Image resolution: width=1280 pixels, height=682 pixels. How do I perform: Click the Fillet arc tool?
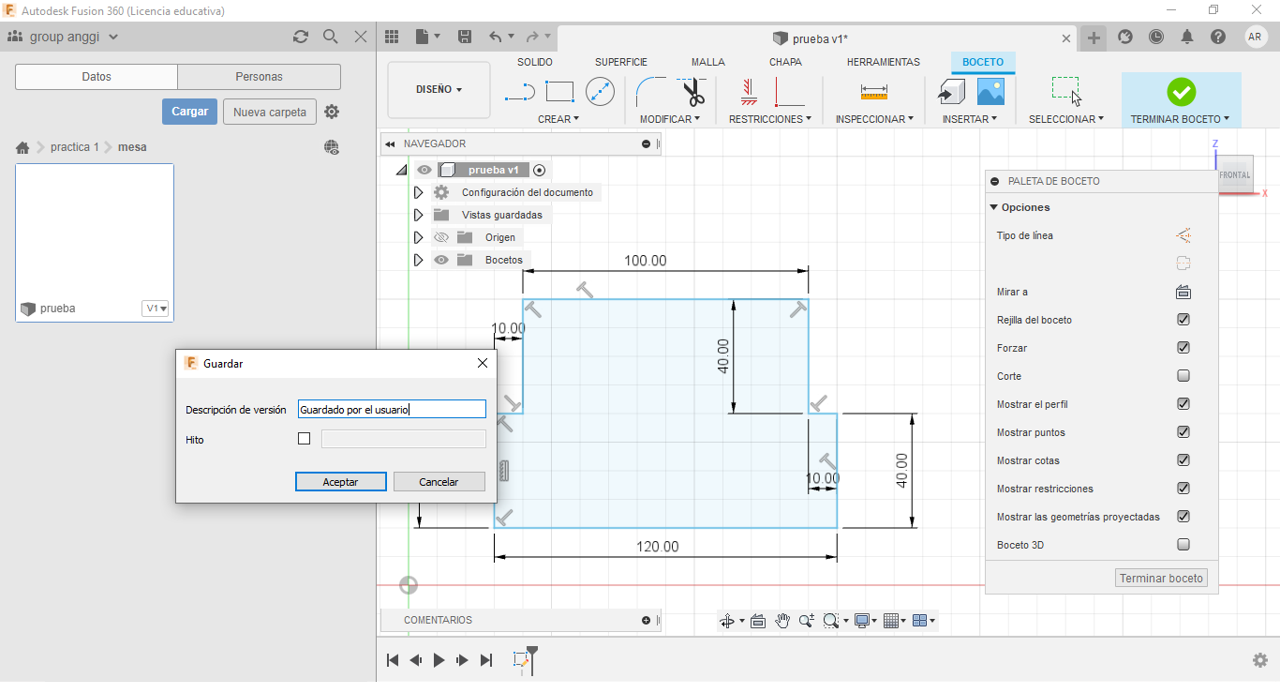[650, 92]
